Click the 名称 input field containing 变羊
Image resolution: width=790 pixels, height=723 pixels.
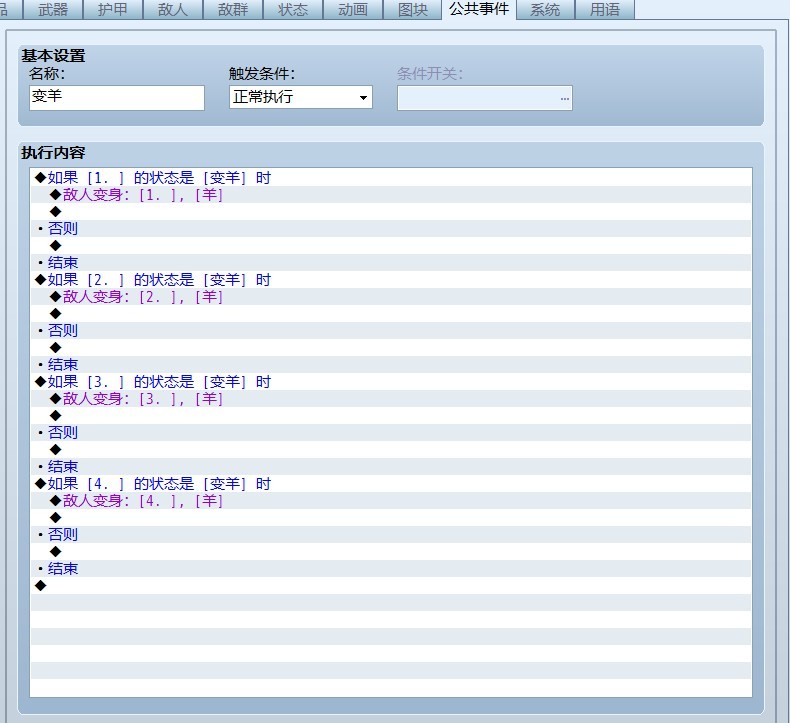tap(117, 97)
